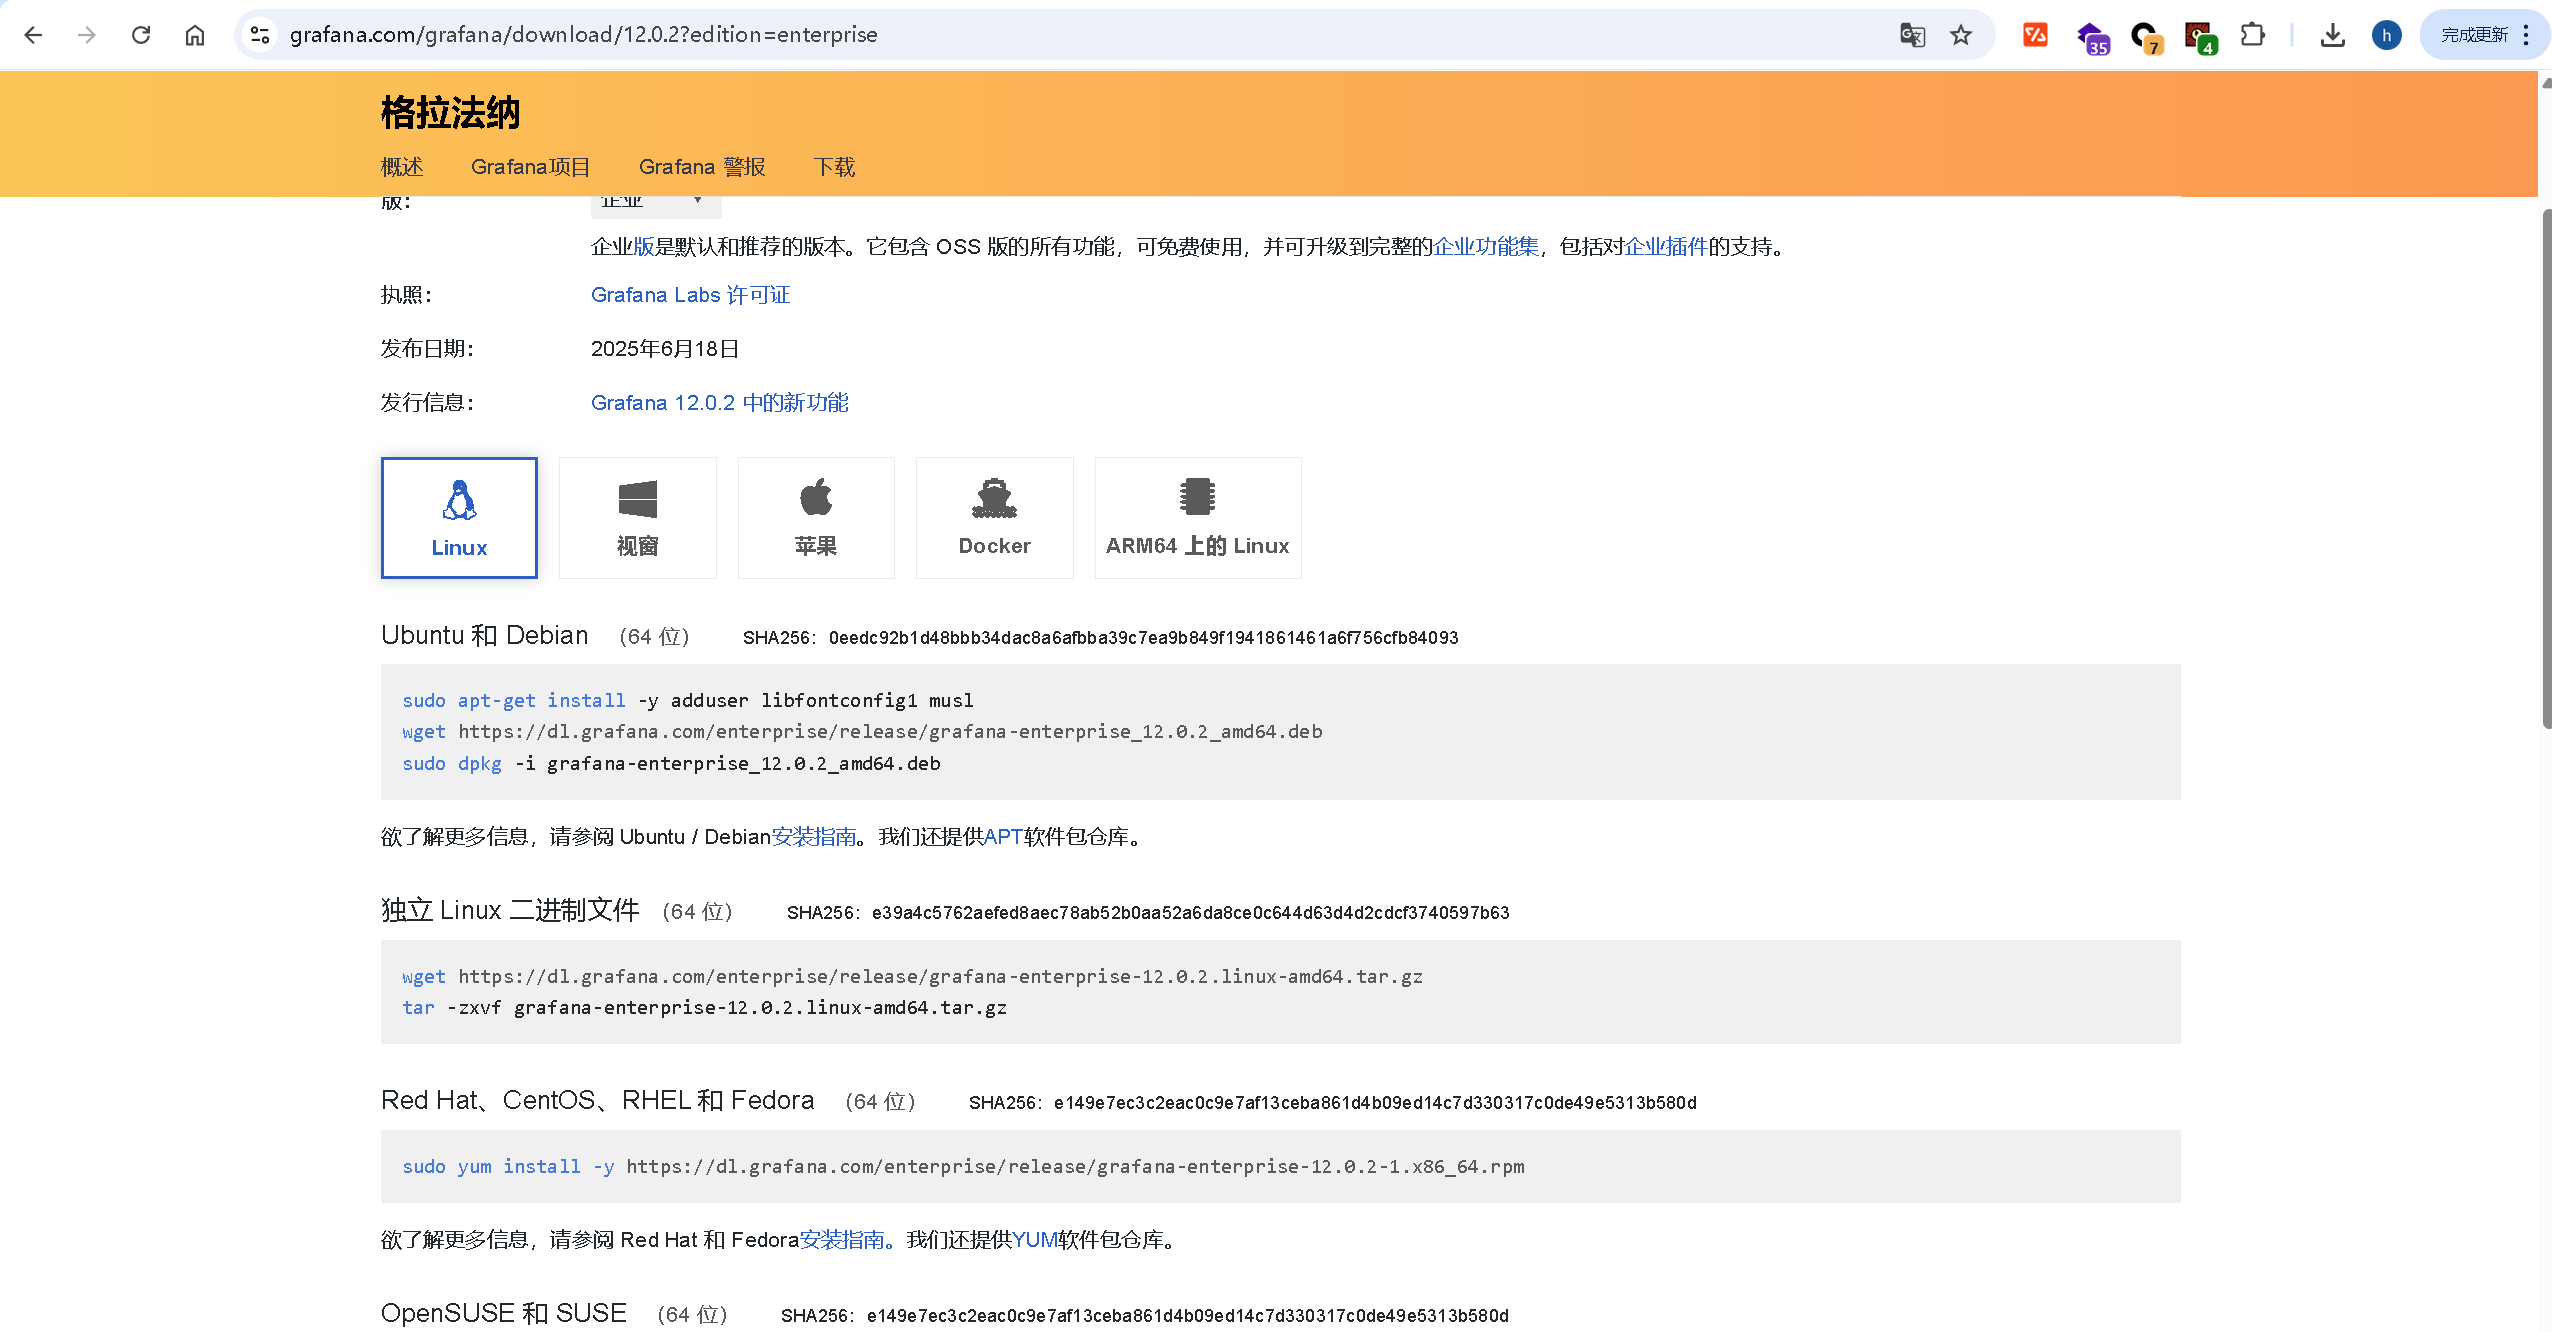Click the 独立 Linux 二进制文件 SHA256 hash
The height and width of the screenshot is (1332, 2552).
(x=1190, y=913)
